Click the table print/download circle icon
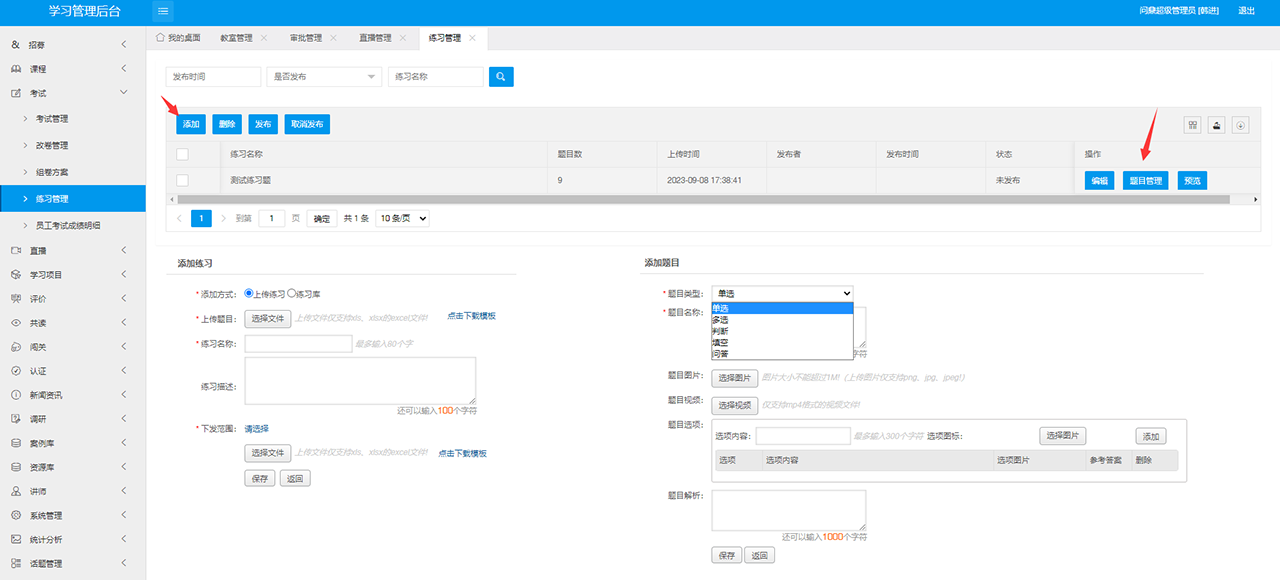 coord(1241,125)
